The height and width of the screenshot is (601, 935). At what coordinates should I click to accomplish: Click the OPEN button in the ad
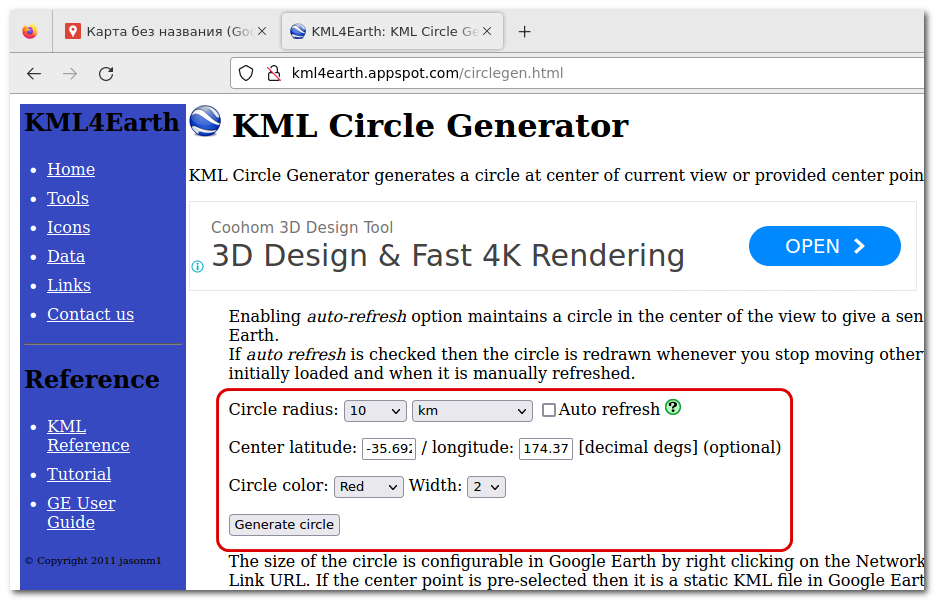tap(825, 246)
